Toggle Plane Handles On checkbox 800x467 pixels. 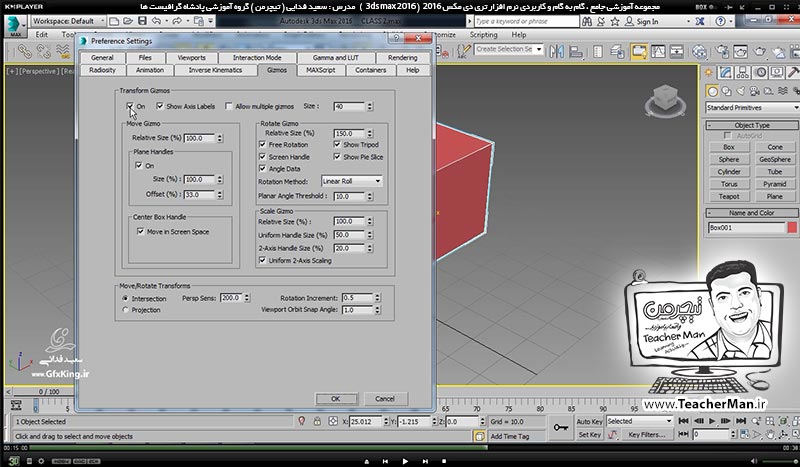click(x=139, y=165)
